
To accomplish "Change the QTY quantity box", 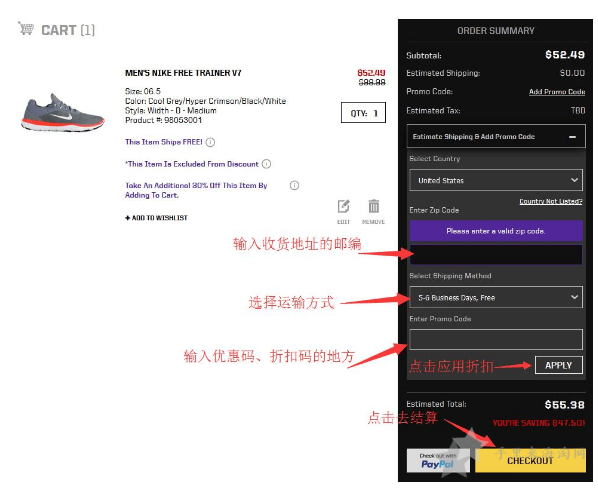I will click(363, 113).
